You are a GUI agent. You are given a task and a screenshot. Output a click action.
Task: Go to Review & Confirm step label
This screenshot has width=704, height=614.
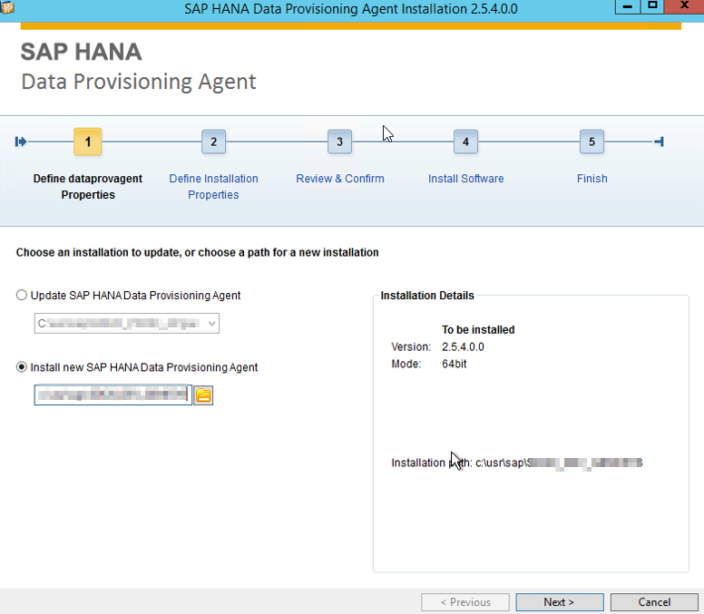pyautogui.click(x=340, y=179)
